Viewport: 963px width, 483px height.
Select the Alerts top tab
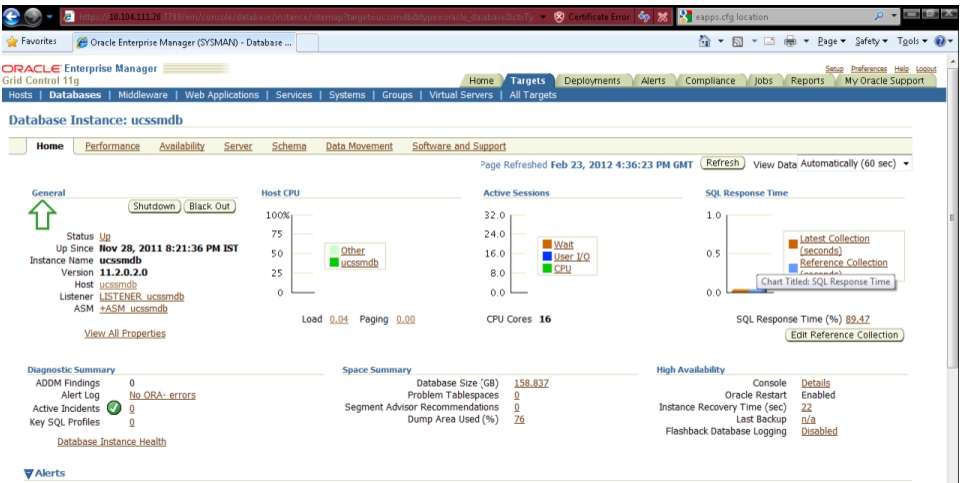click(x=653, y=80)
